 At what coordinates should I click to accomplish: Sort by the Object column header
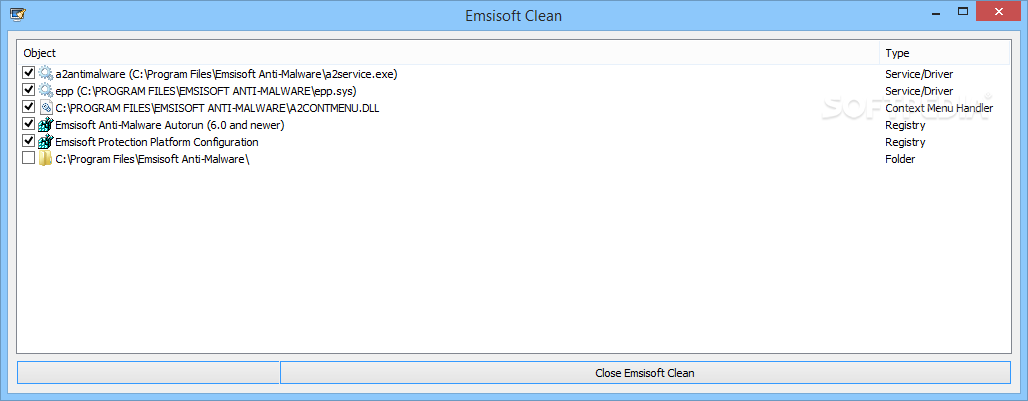[x=448, y=53]
